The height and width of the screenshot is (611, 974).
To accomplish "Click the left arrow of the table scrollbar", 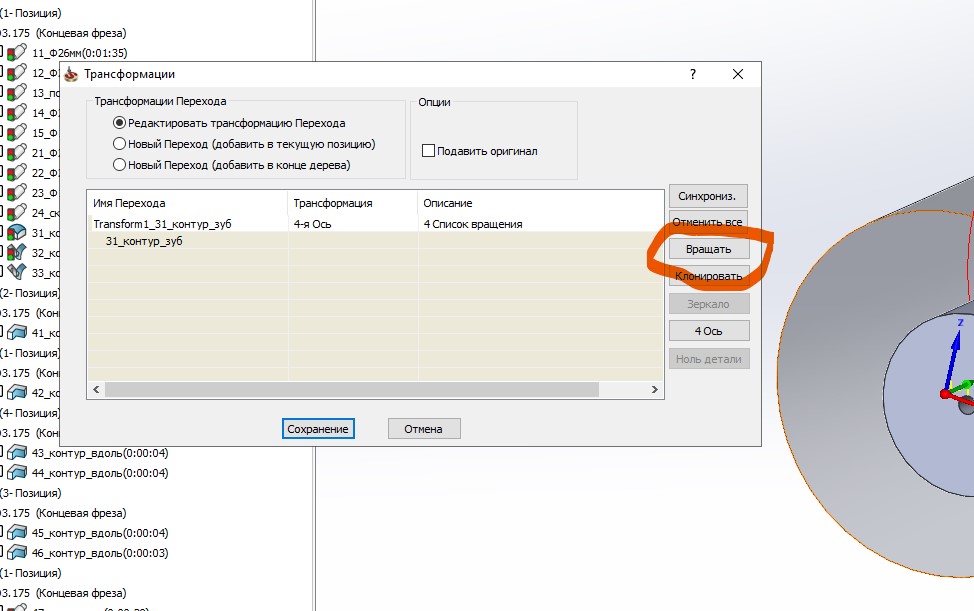I will click(96, 389).
